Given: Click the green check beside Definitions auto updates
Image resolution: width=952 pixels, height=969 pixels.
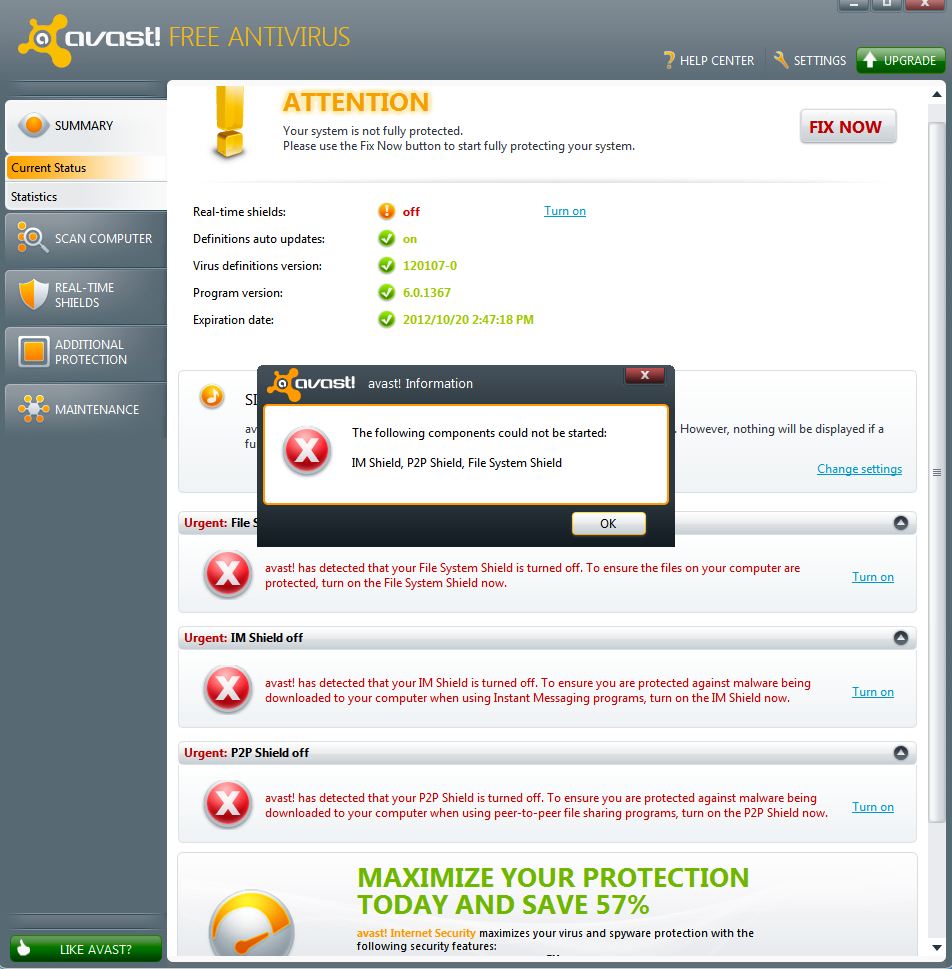Looking at the screenshot, I should point(386,239).
